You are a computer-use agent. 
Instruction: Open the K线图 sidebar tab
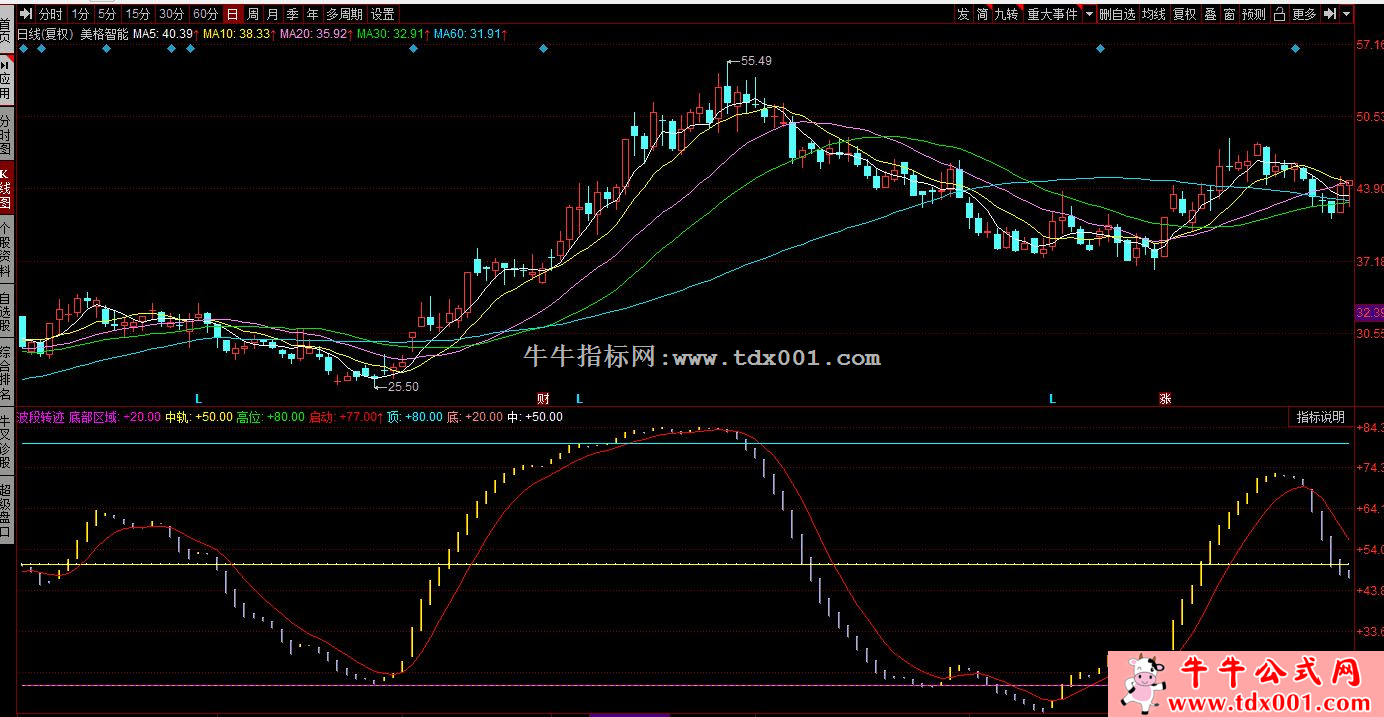click(x=7, y=188)
